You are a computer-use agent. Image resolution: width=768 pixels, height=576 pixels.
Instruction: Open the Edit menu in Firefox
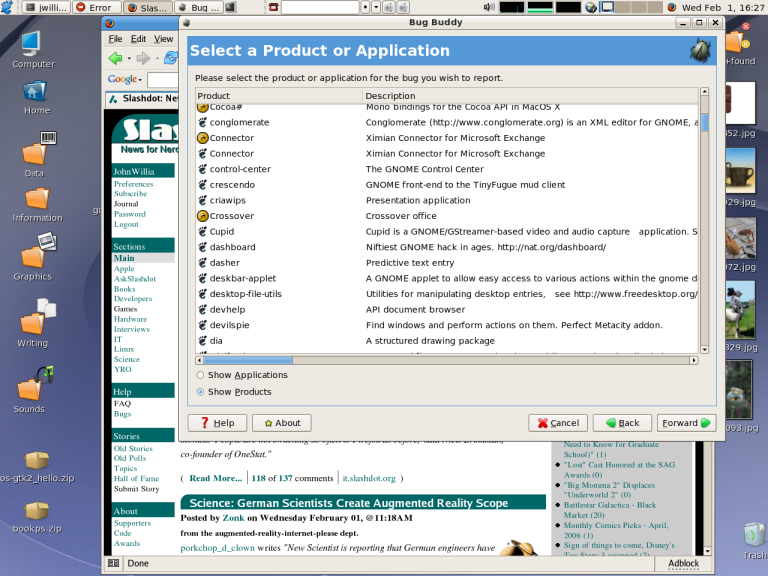[x=138, y=39]
